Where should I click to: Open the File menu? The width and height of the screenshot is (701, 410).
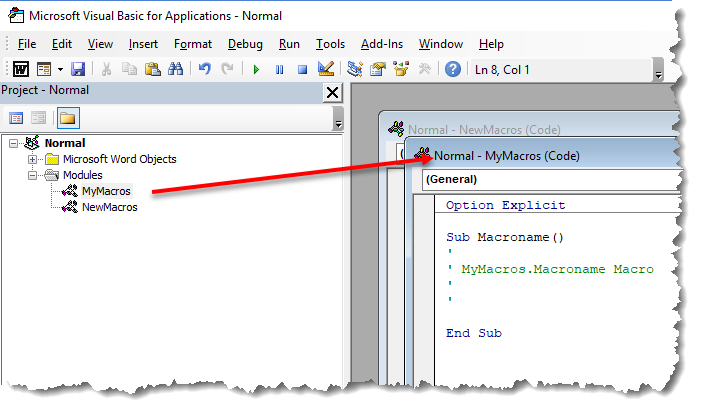click(x=27, y=44)
